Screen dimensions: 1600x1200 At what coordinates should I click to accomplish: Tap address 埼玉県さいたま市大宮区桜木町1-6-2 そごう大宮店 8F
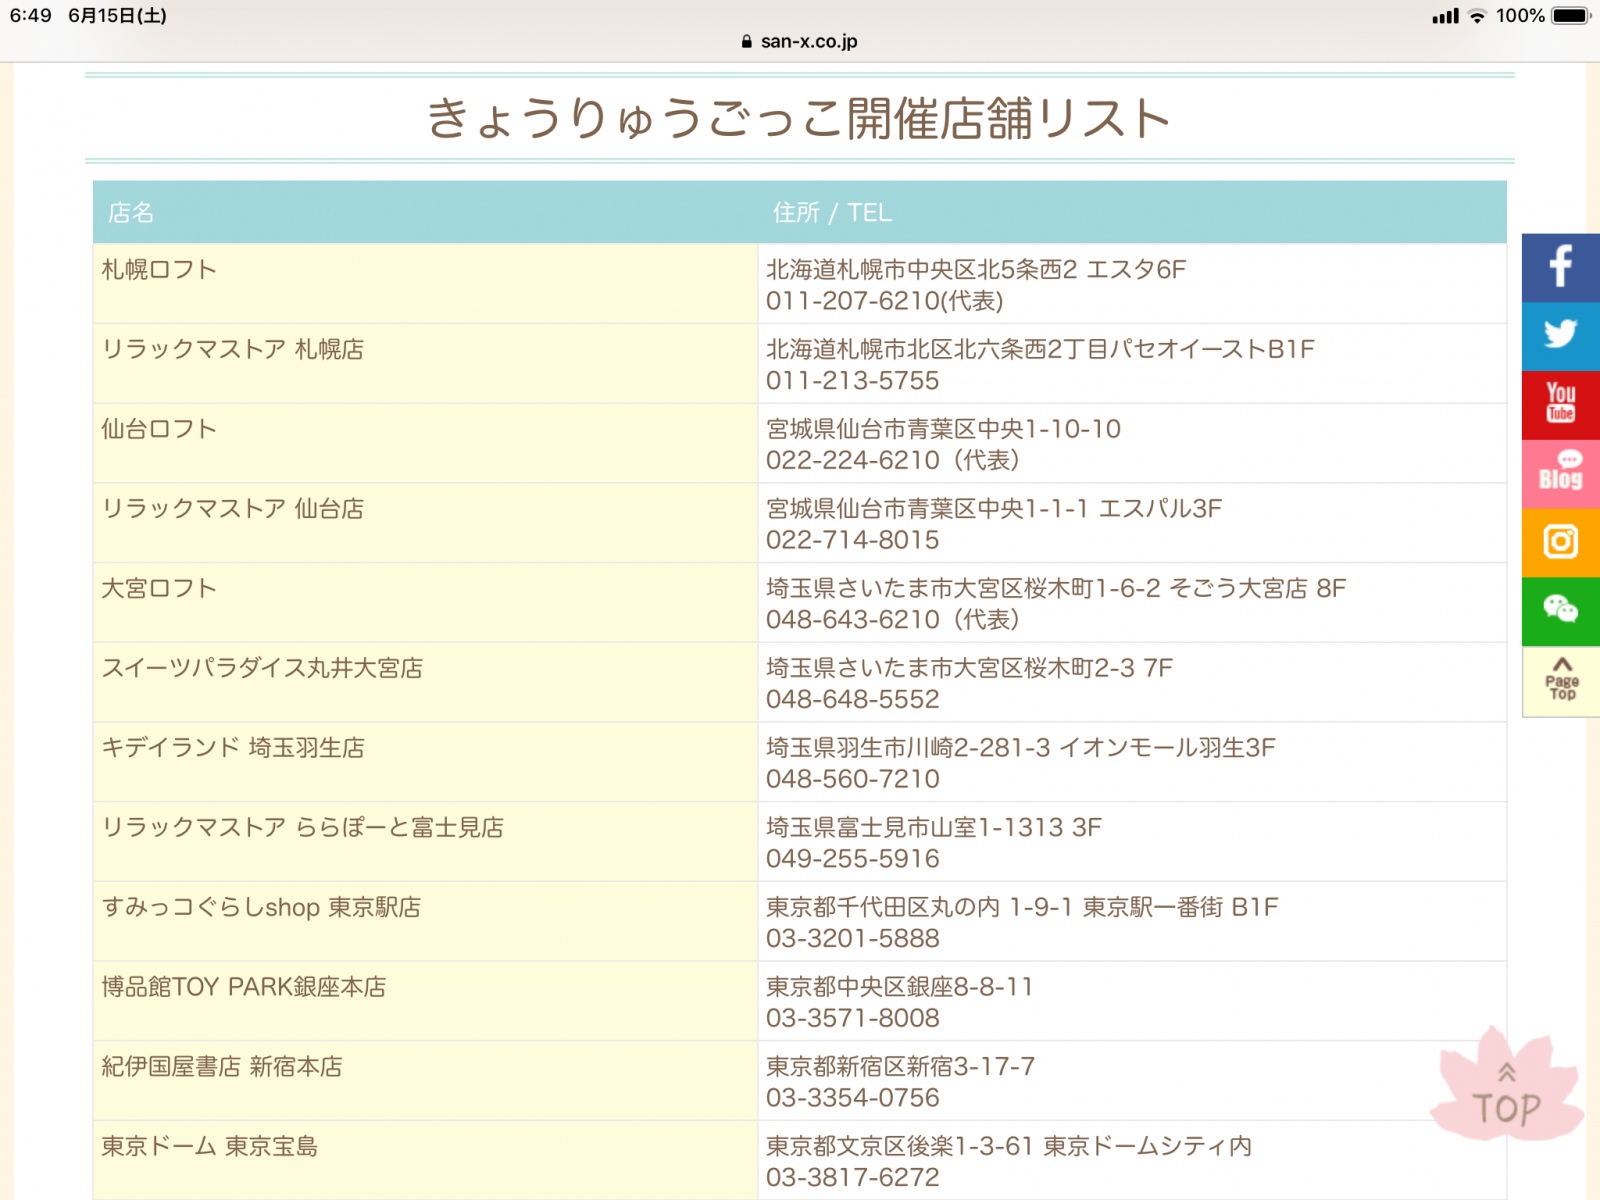pos(1056,588)
